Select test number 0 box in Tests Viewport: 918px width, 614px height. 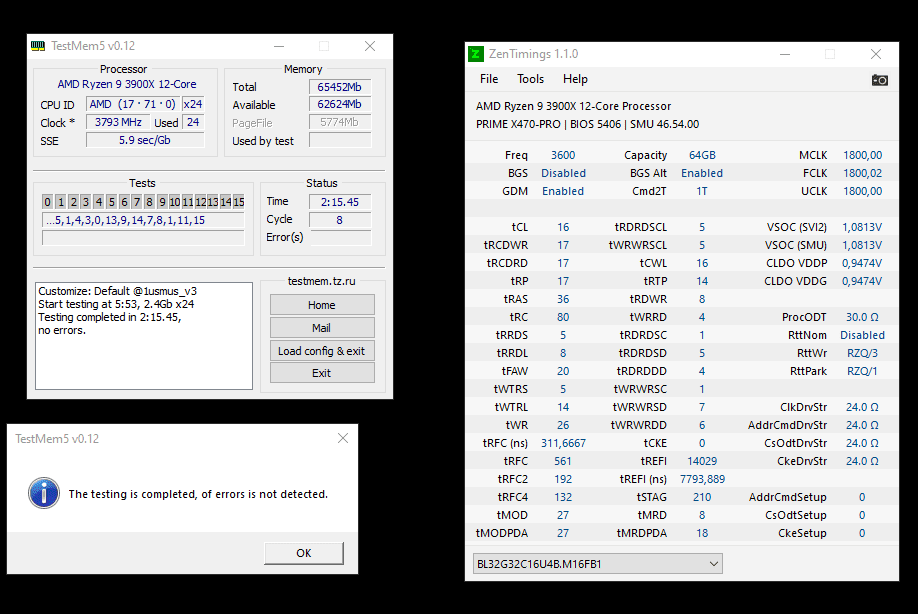click(x=47, y=202)
